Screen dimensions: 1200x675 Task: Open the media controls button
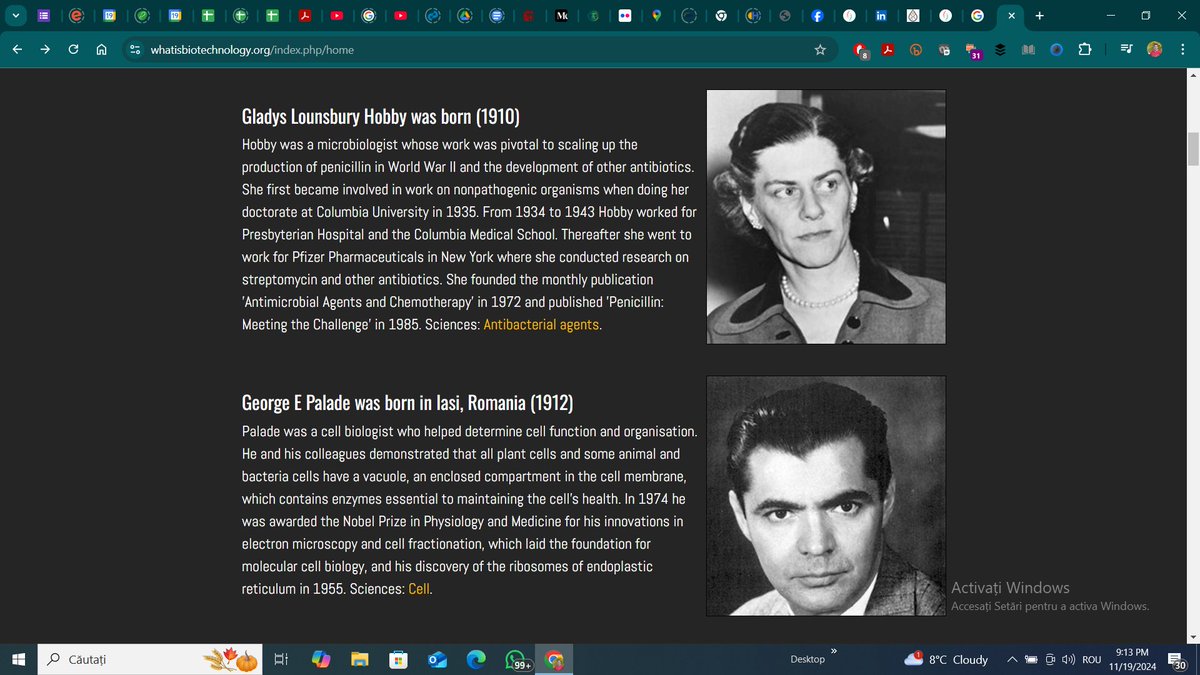click(1127, 49)
